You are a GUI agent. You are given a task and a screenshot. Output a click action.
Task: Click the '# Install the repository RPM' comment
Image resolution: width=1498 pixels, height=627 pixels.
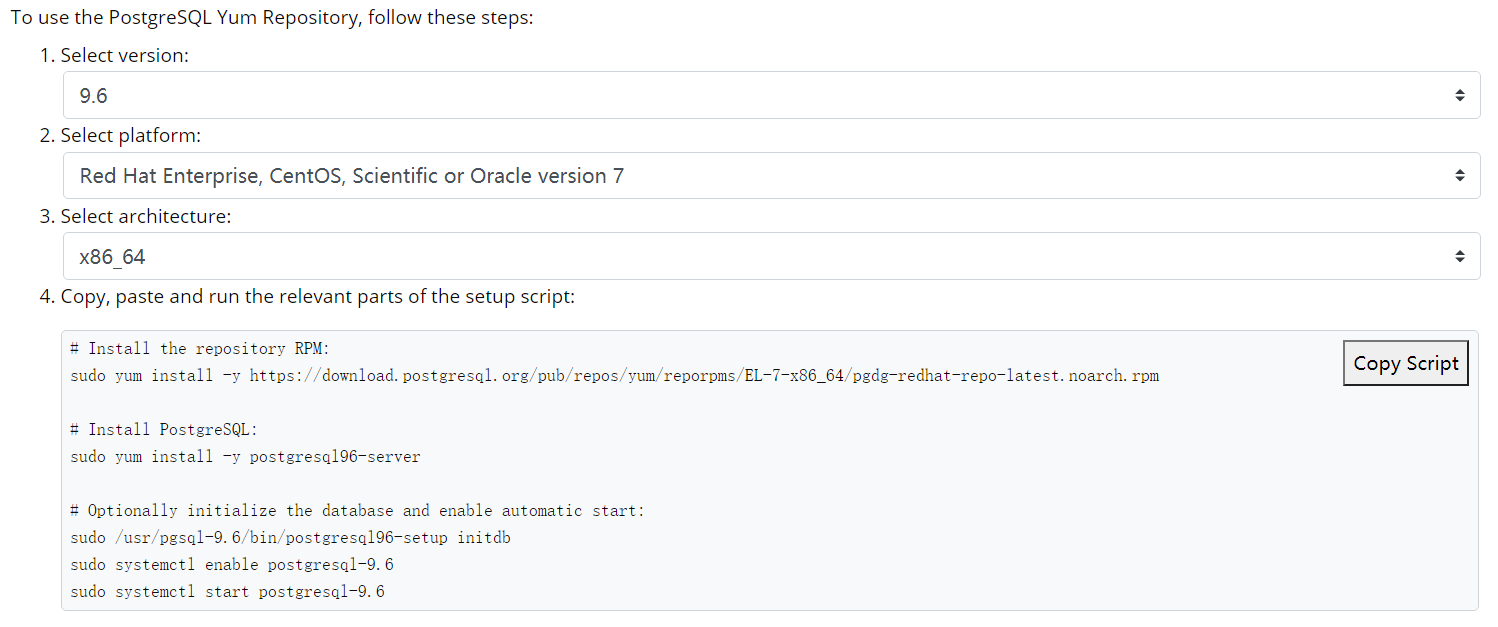pyautogui.click(x=200, y=348)
